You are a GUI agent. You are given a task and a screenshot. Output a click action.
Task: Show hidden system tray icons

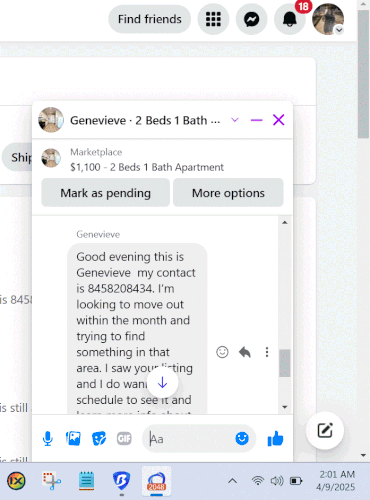coord(232,481)
